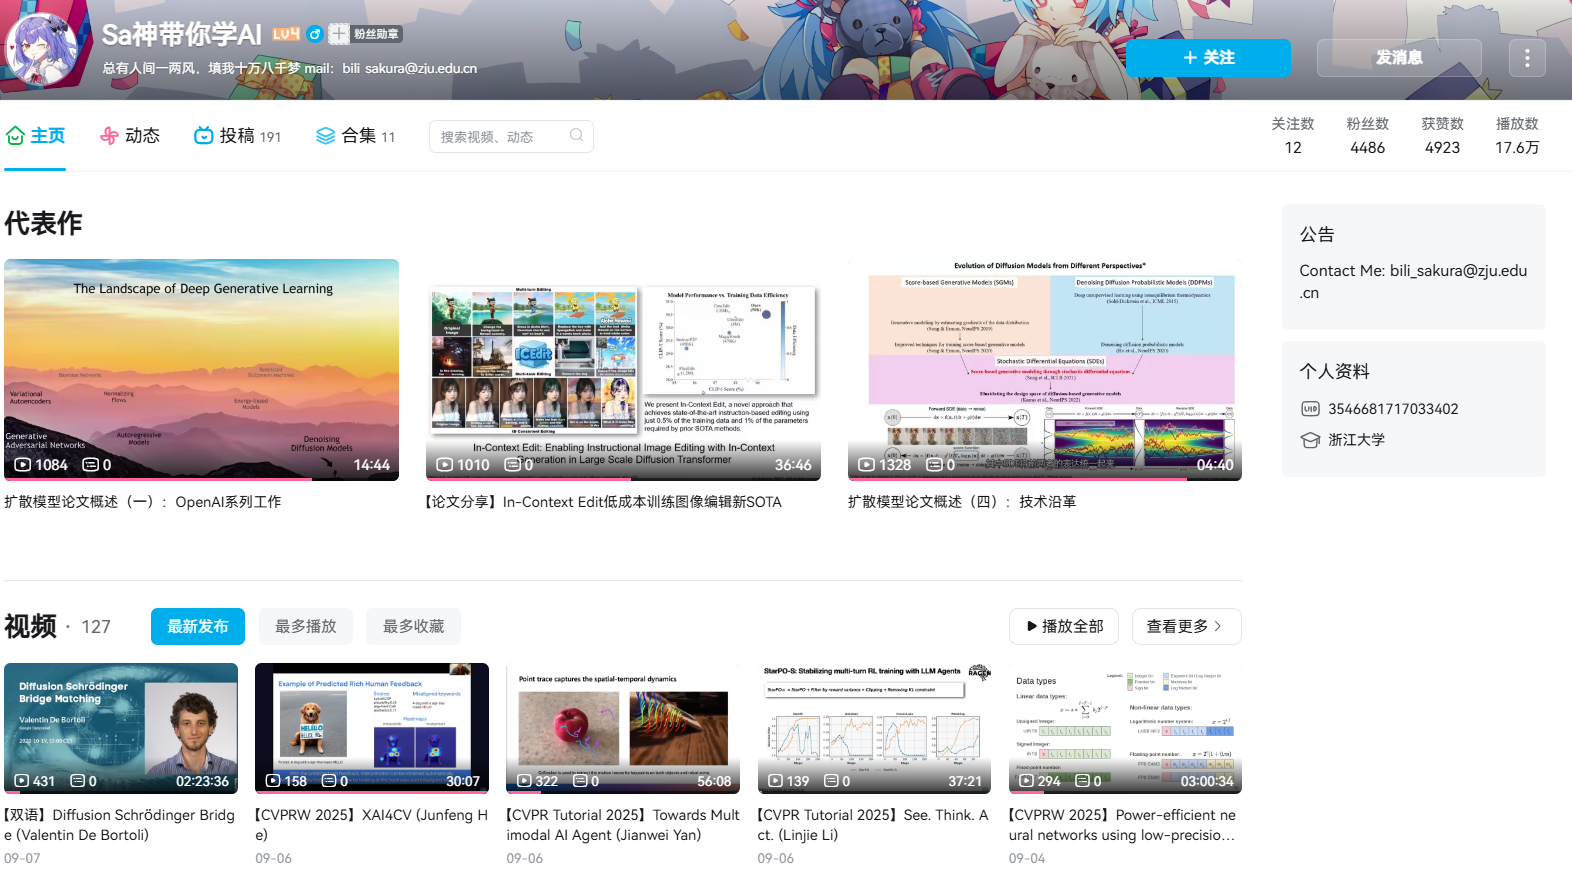Go to the 投稿 uploads tab

click(x=237, y=136)
